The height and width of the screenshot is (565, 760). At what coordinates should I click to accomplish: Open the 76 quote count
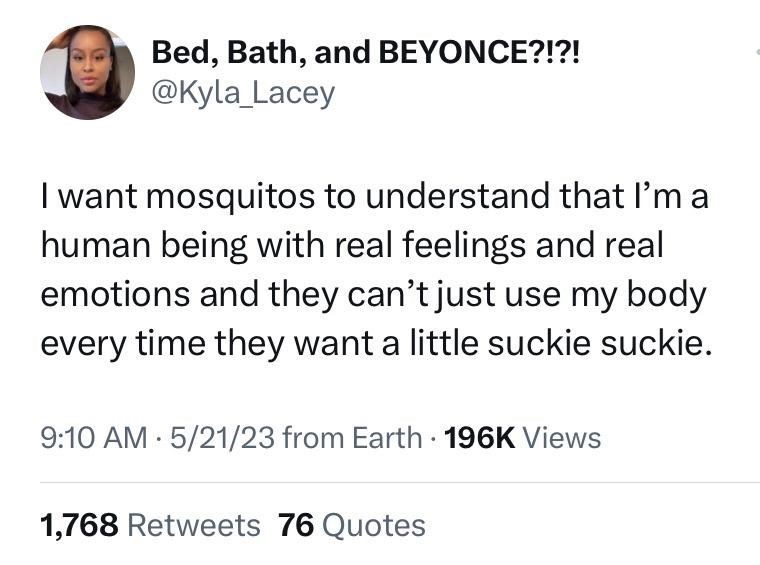click(x=296, y=524)
